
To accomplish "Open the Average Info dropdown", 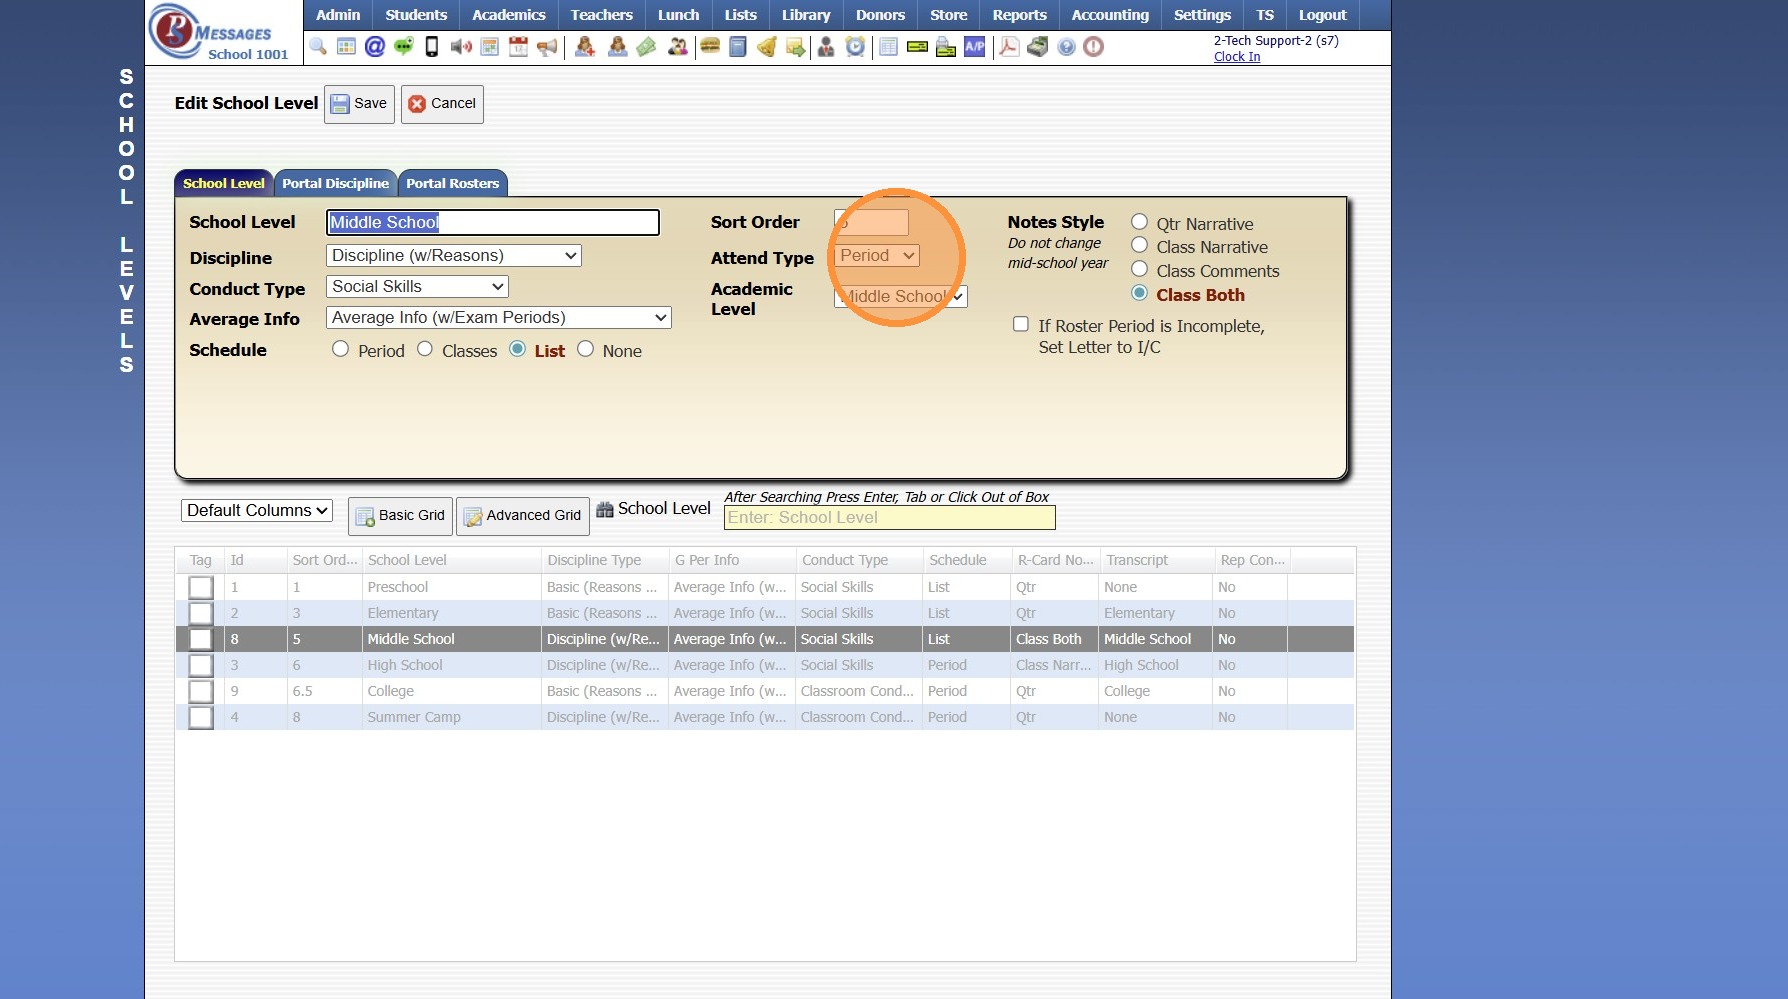I will tap(499, 318).
